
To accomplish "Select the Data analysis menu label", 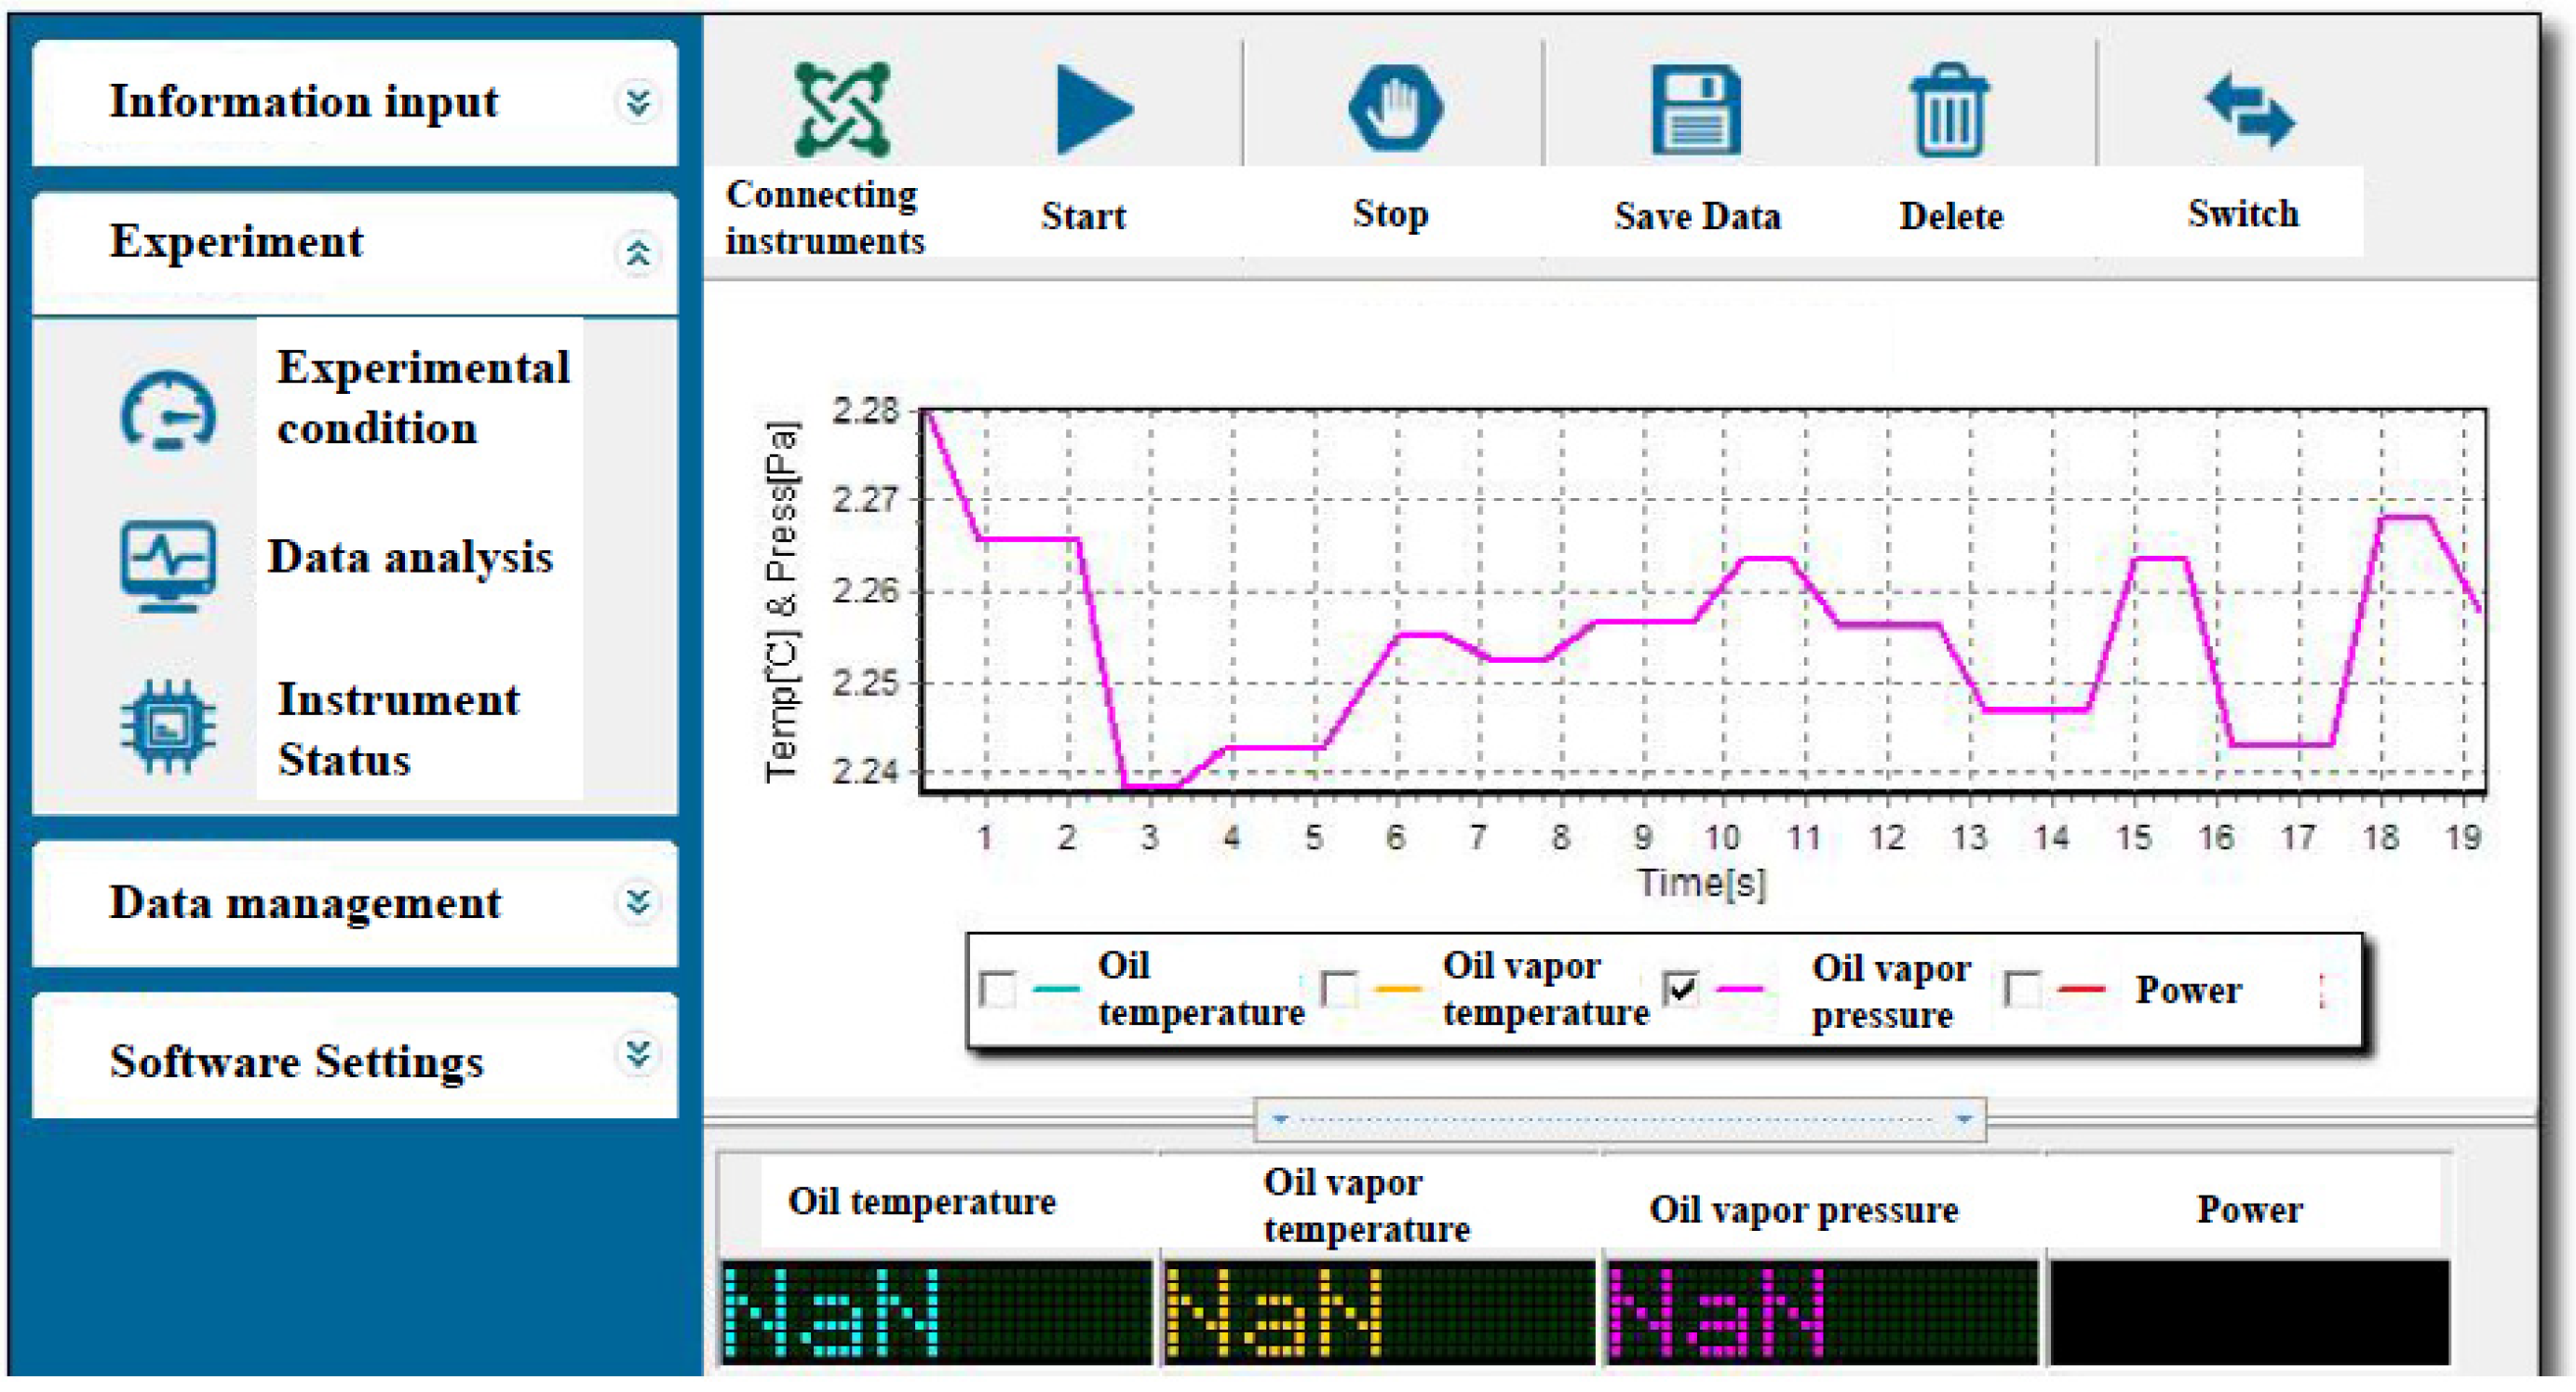I will click(410, 558).
